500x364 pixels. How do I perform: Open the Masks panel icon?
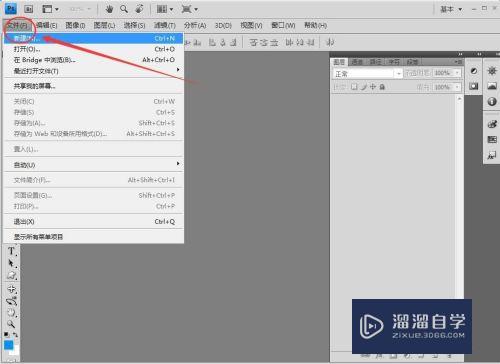tap(473, 86)
